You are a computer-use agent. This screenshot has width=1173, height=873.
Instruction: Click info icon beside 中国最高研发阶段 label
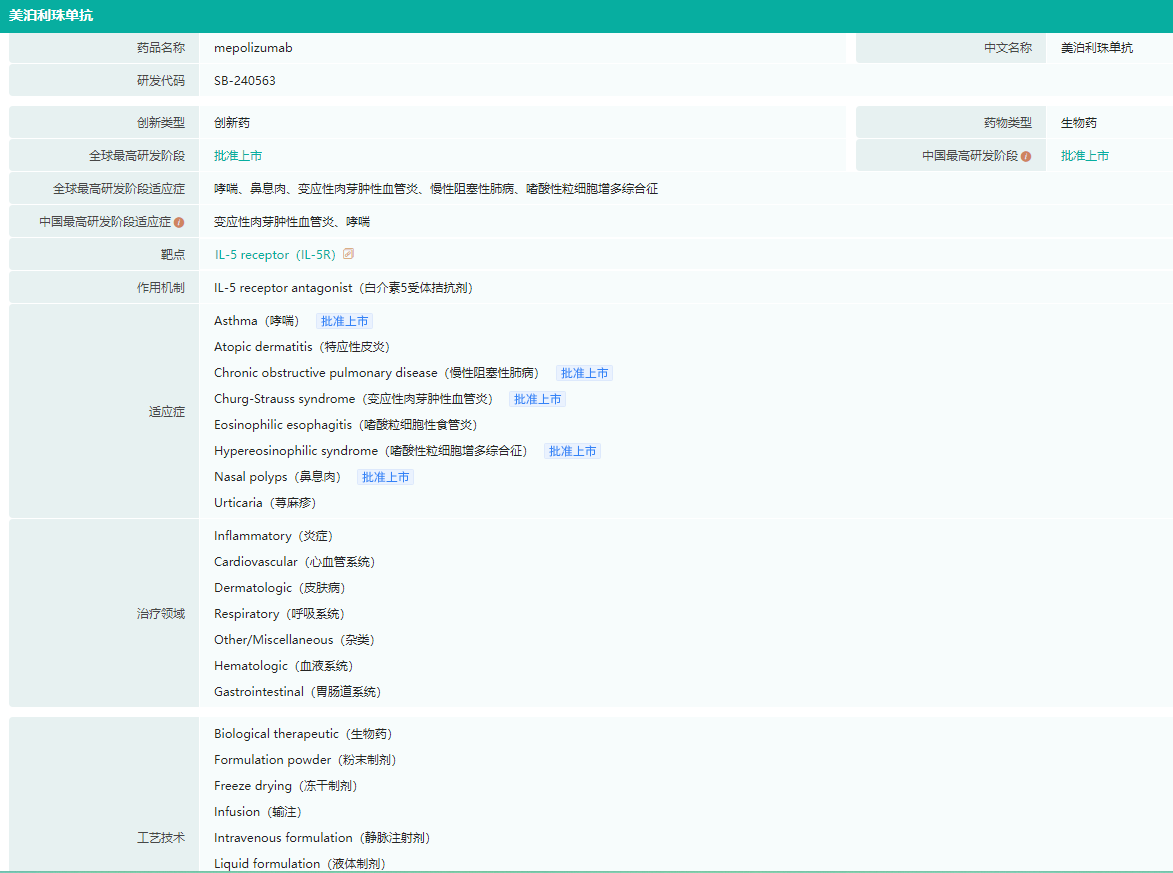(x=1026, y=156)
